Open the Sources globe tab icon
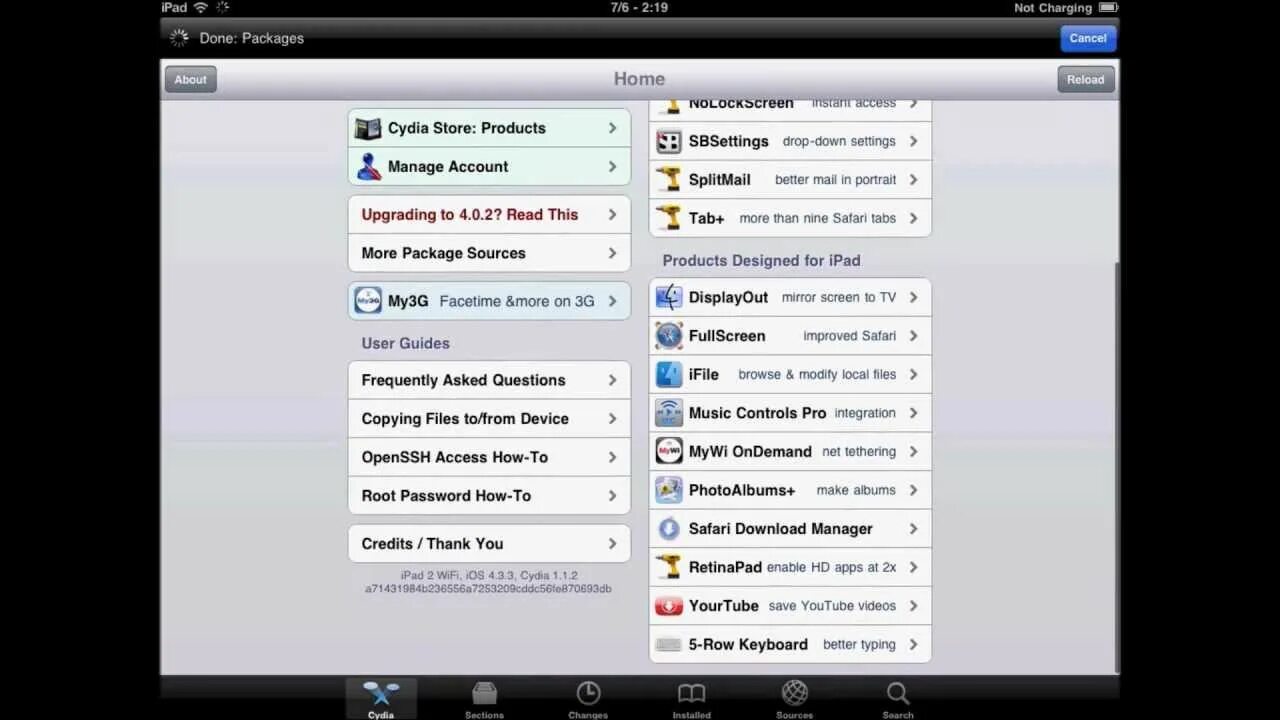This screenshot has height=720, width=1280. 795,693
